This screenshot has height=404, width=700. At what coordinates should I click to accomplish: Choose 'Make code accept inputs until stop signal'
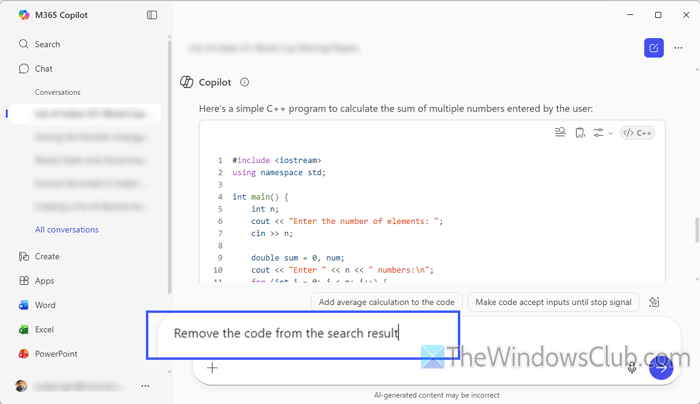553,302
